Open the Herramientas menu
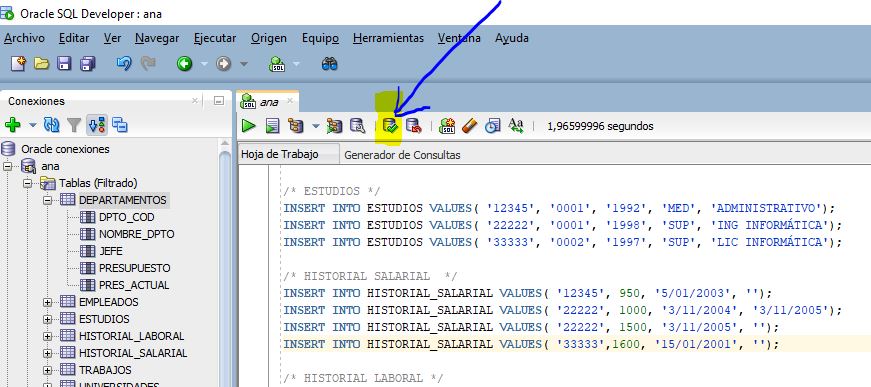871x387 pixels. 388,38
